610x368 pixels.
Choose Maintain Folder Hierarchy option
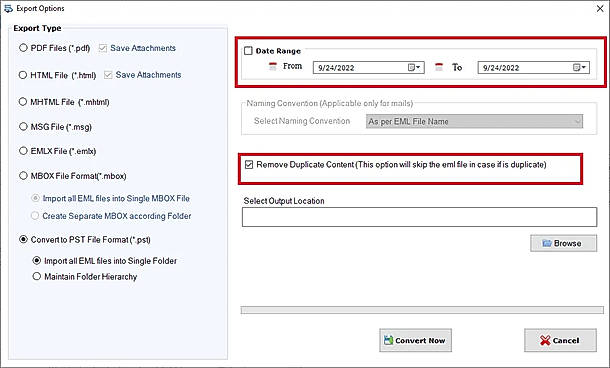[37, 276]
